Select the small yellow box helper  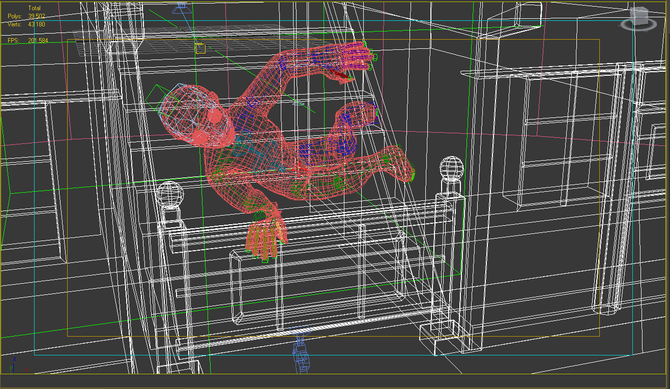(x=200, y=48)
